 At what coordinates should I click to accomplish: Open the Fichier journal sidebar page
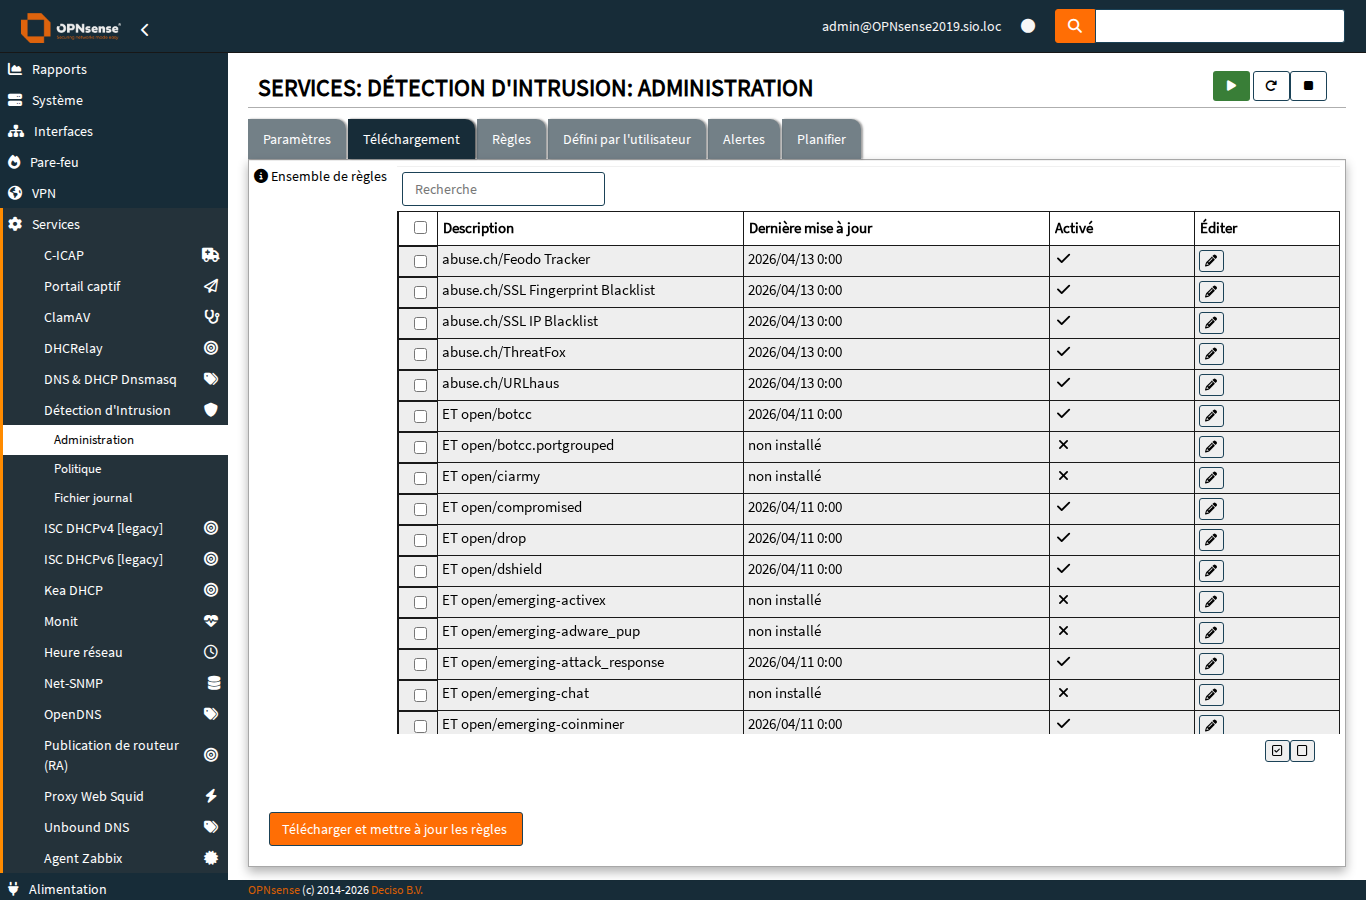pyautogui.click(x=116, y=498)
